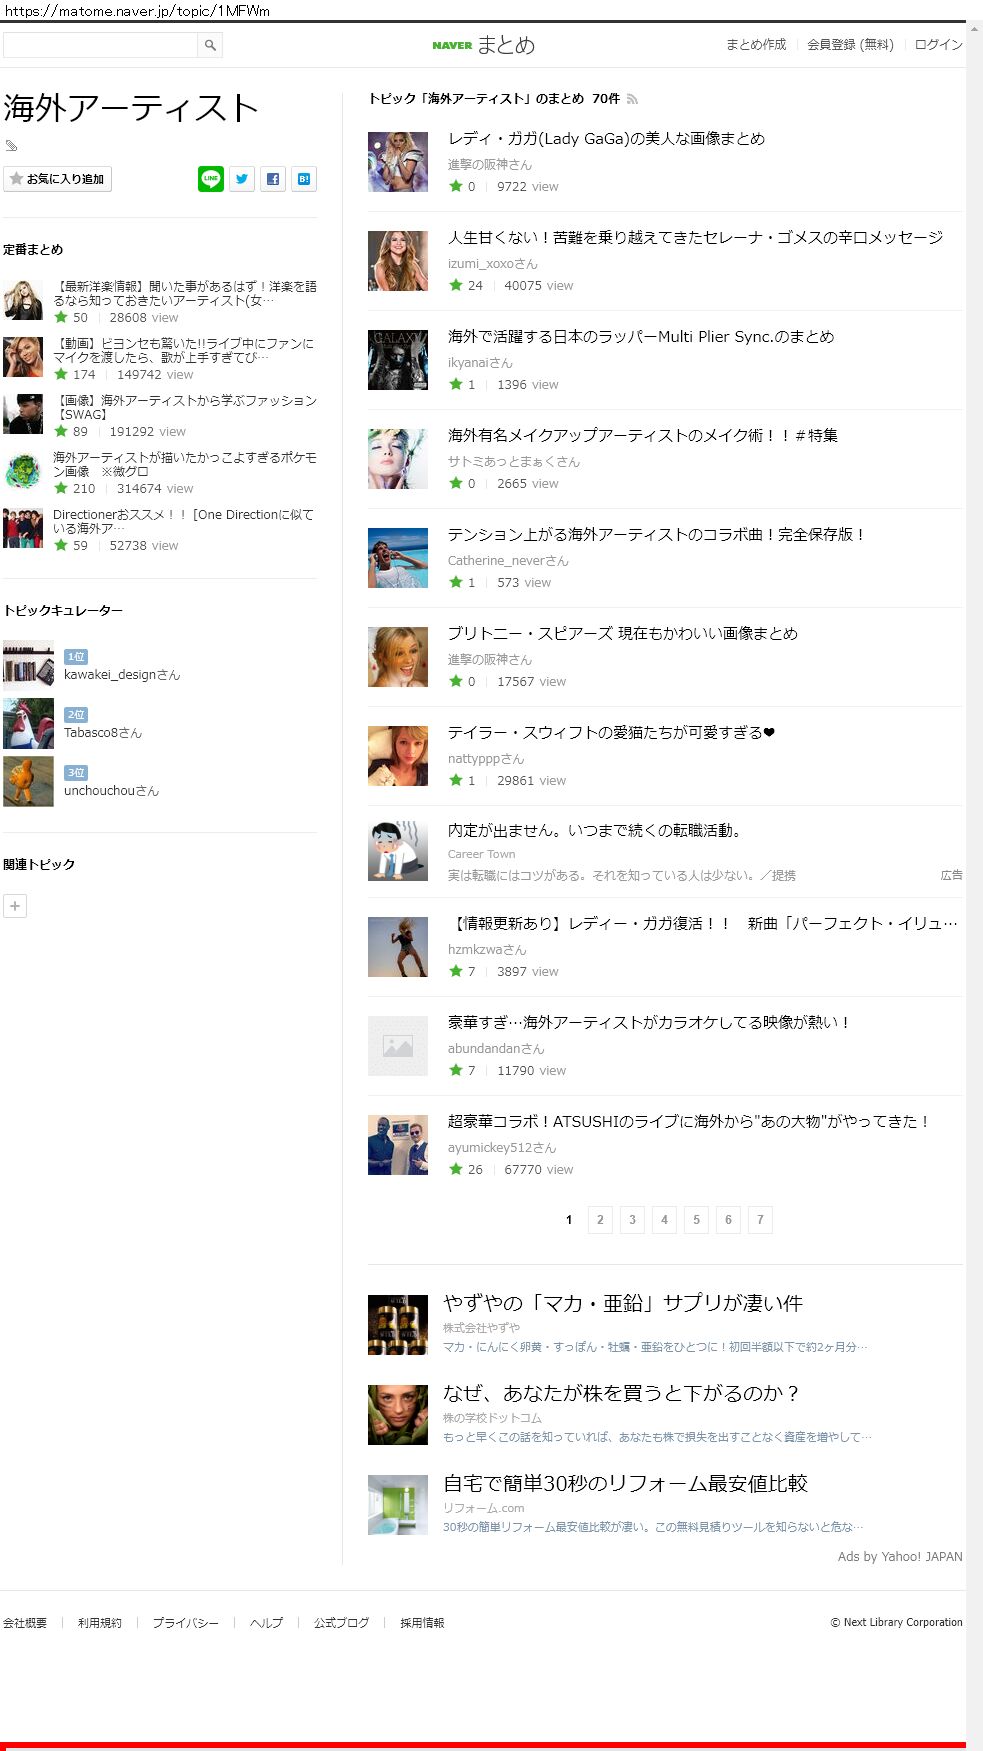Screen dimensions: 983x1751
Task: Open Lady GaGa 美人な画像まとめ article
Action: 606,139
